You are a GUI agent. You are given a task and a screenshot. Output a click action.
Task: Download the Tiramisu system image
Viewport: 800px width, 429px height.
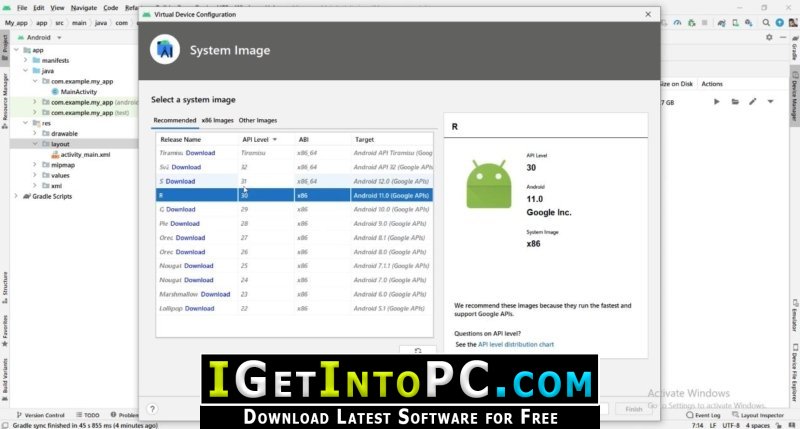(200, 153)
